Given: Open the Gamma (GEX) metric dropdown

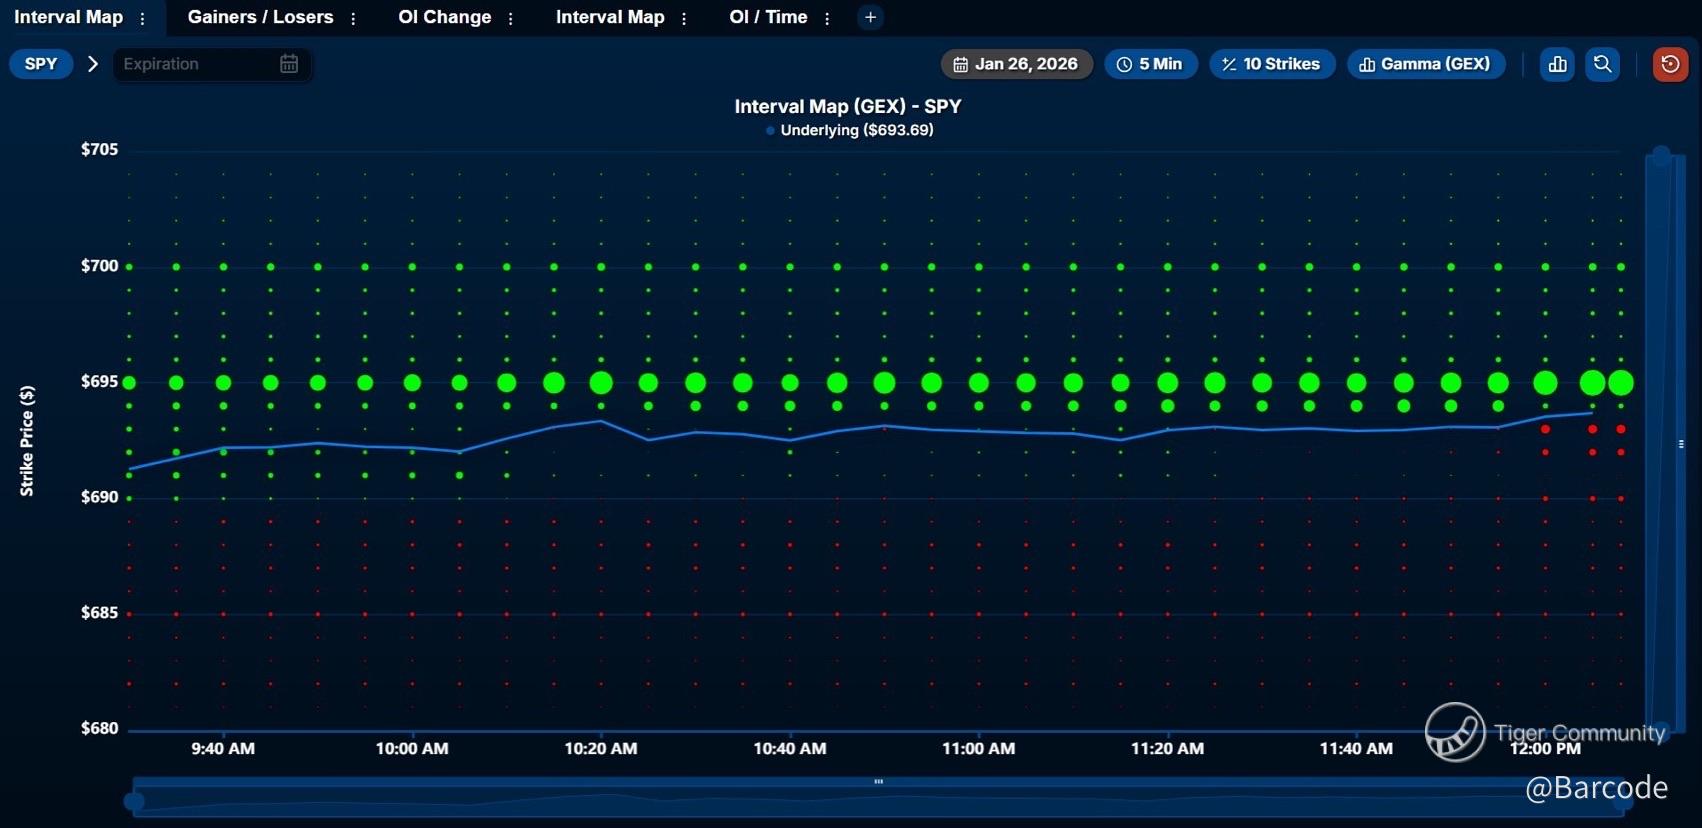Looking at the screenshot, I should pos(1425,64).
